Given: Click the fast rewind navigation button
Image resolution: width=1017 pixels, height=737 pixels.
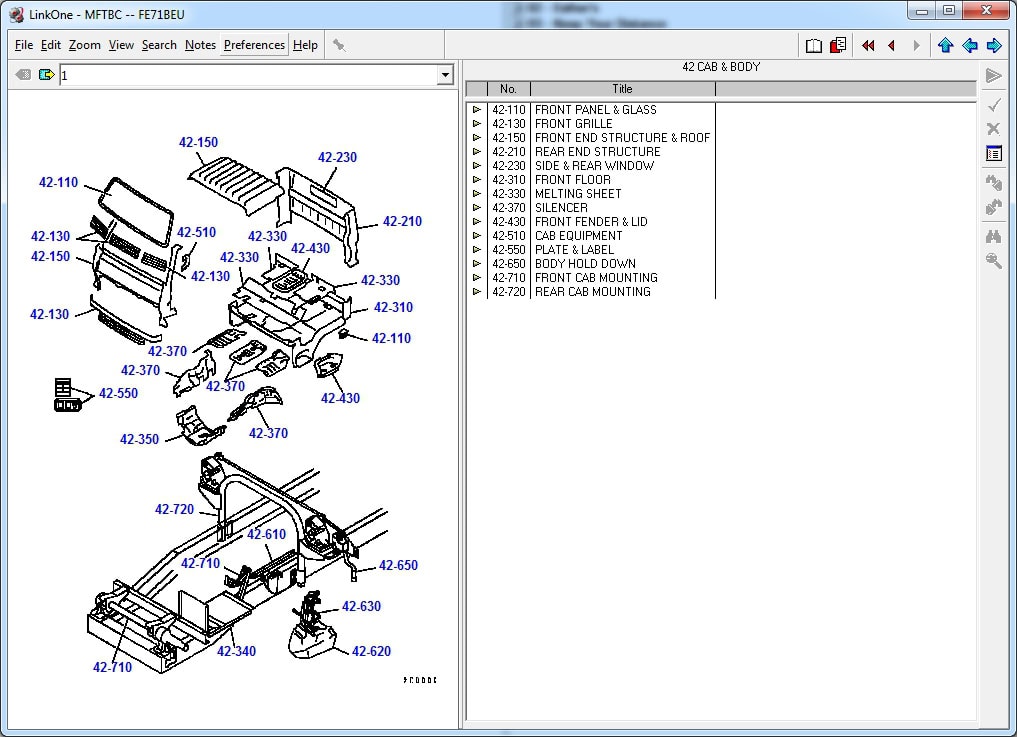Looking at the screenshot, I should (868, 45).
